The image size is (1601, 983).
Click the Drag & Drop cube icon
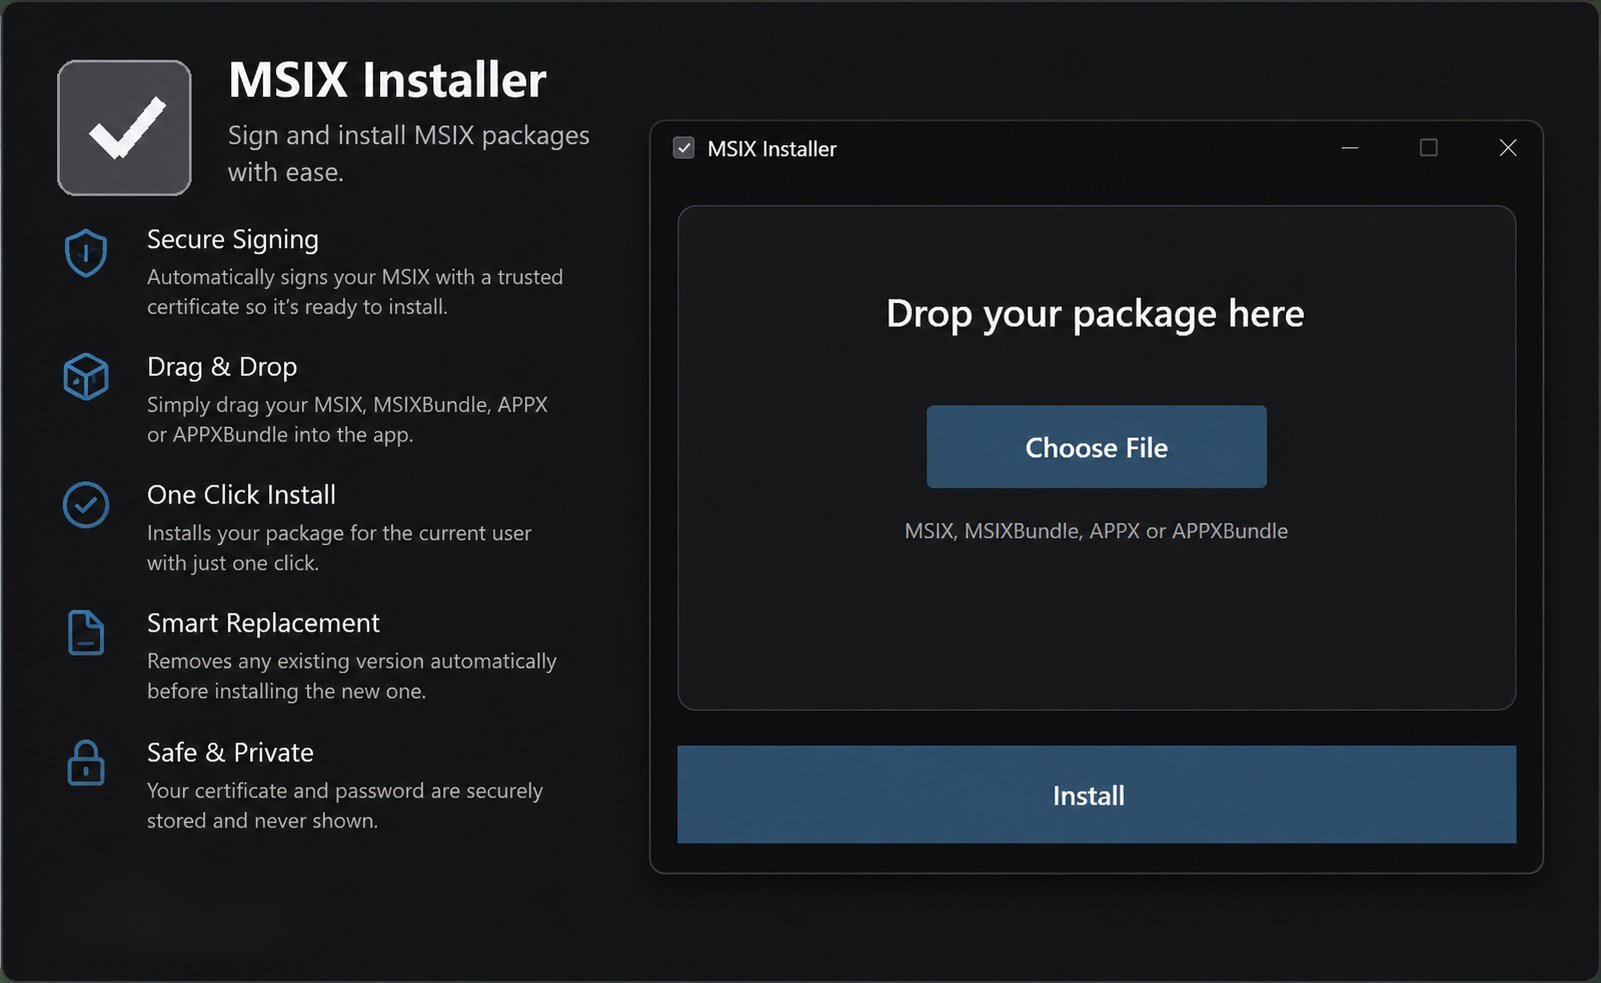pos(86,377)
